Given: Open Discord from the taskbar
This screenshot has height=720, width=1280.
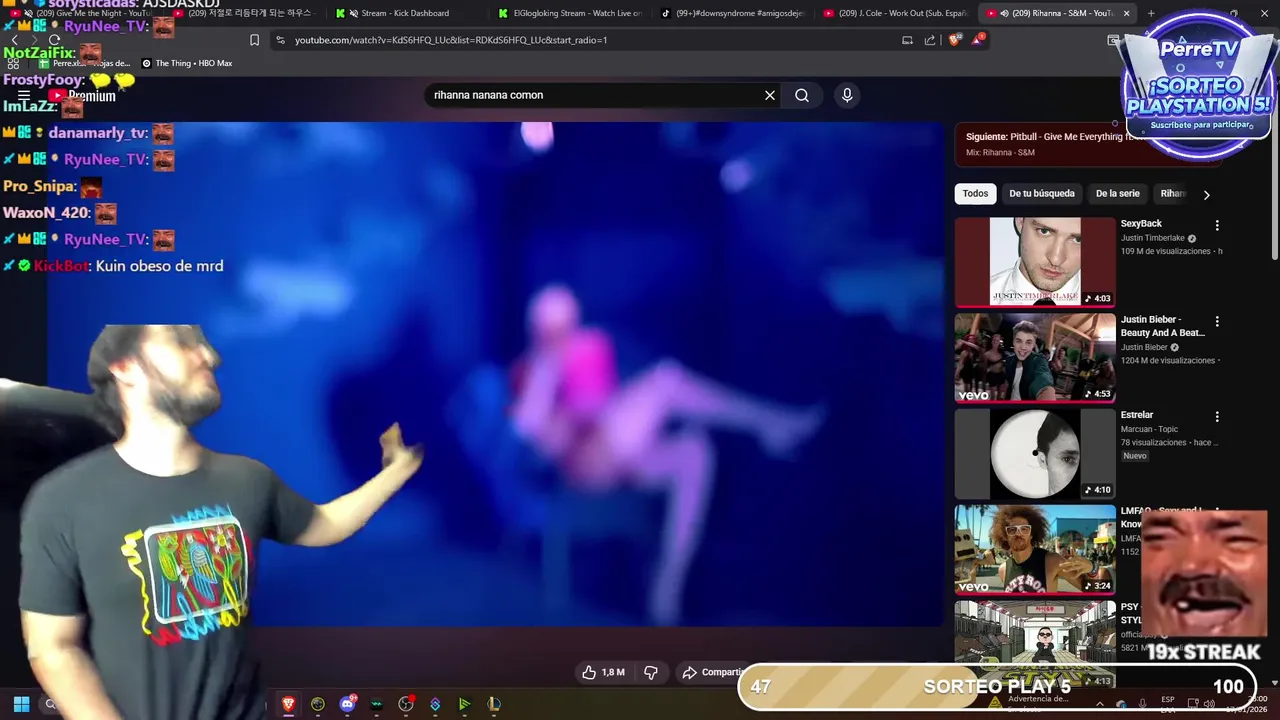Looking at the screenshot, I should pyautogui.click(x=347, y=704).
